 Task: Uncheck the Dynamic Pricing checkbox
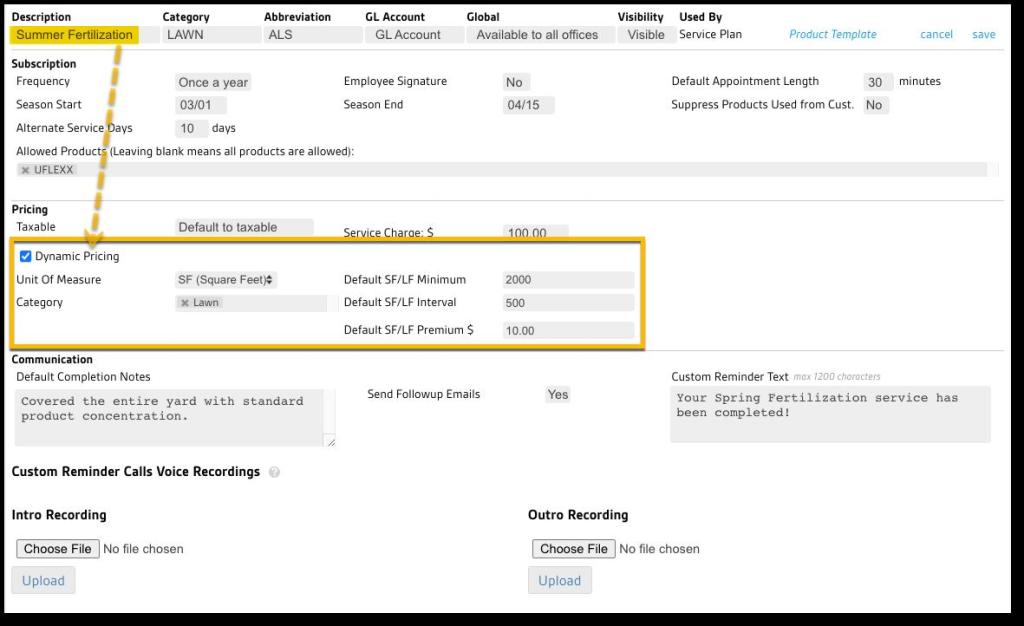[x=26, y=256]
